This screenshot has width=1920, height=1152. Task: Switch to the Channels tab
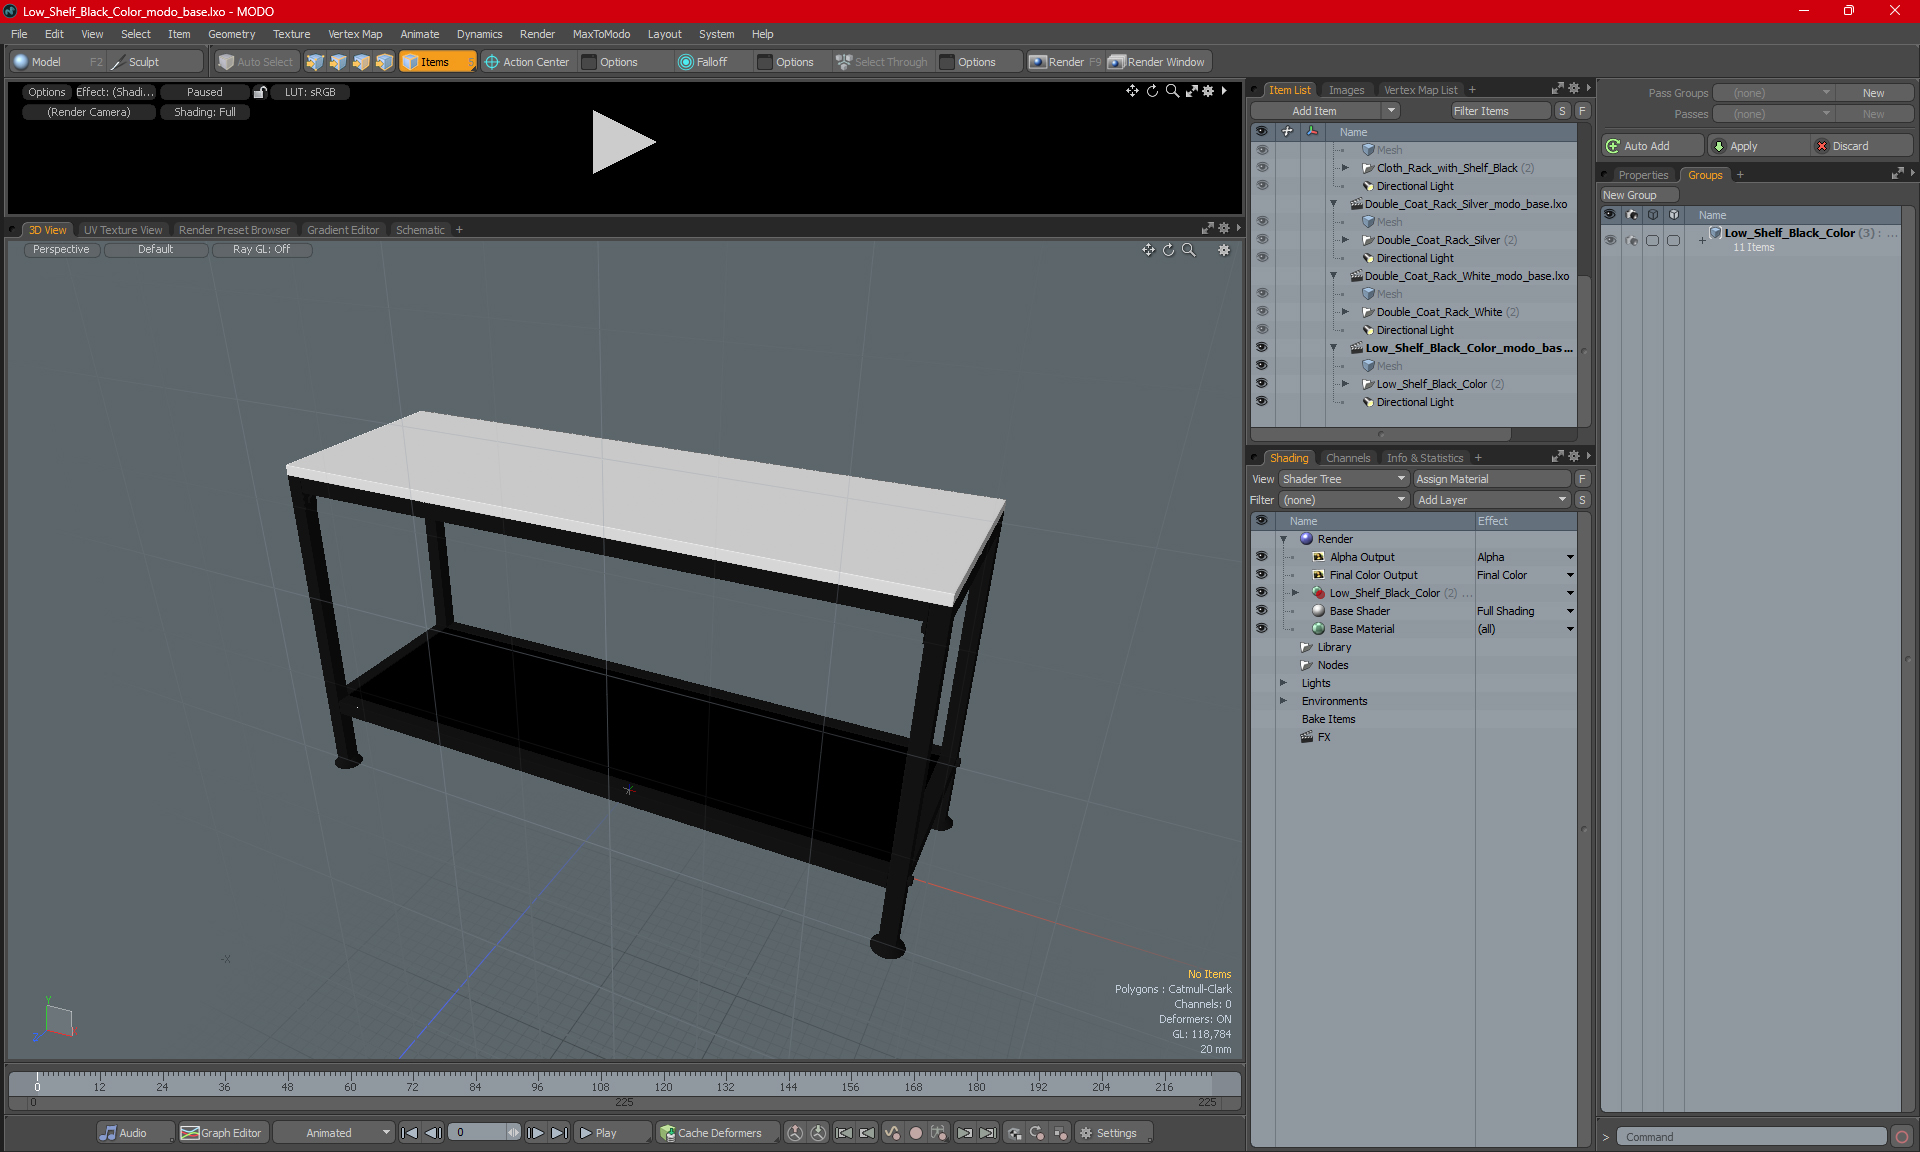pyautogui.click(x=1347, y=458)
